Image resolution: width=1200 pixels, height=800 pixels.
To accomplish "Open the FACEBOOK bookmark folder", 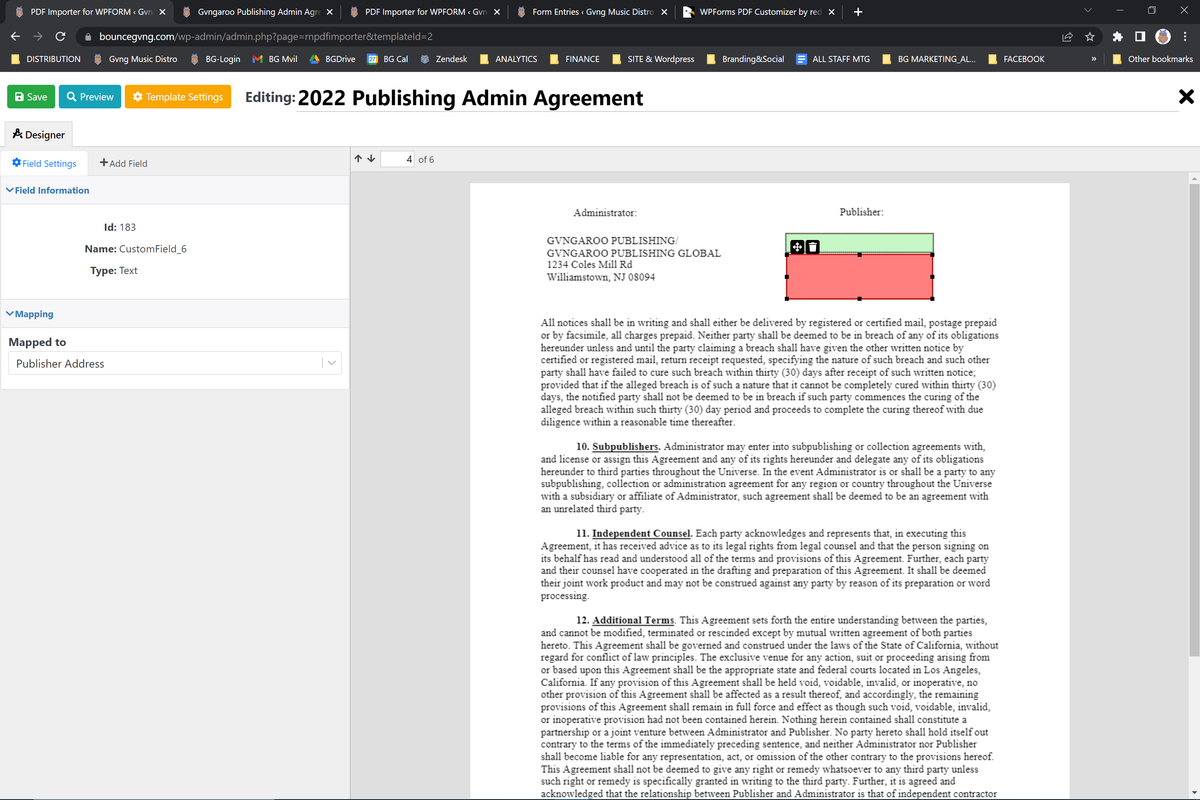I will click(x=1016, y=59).
